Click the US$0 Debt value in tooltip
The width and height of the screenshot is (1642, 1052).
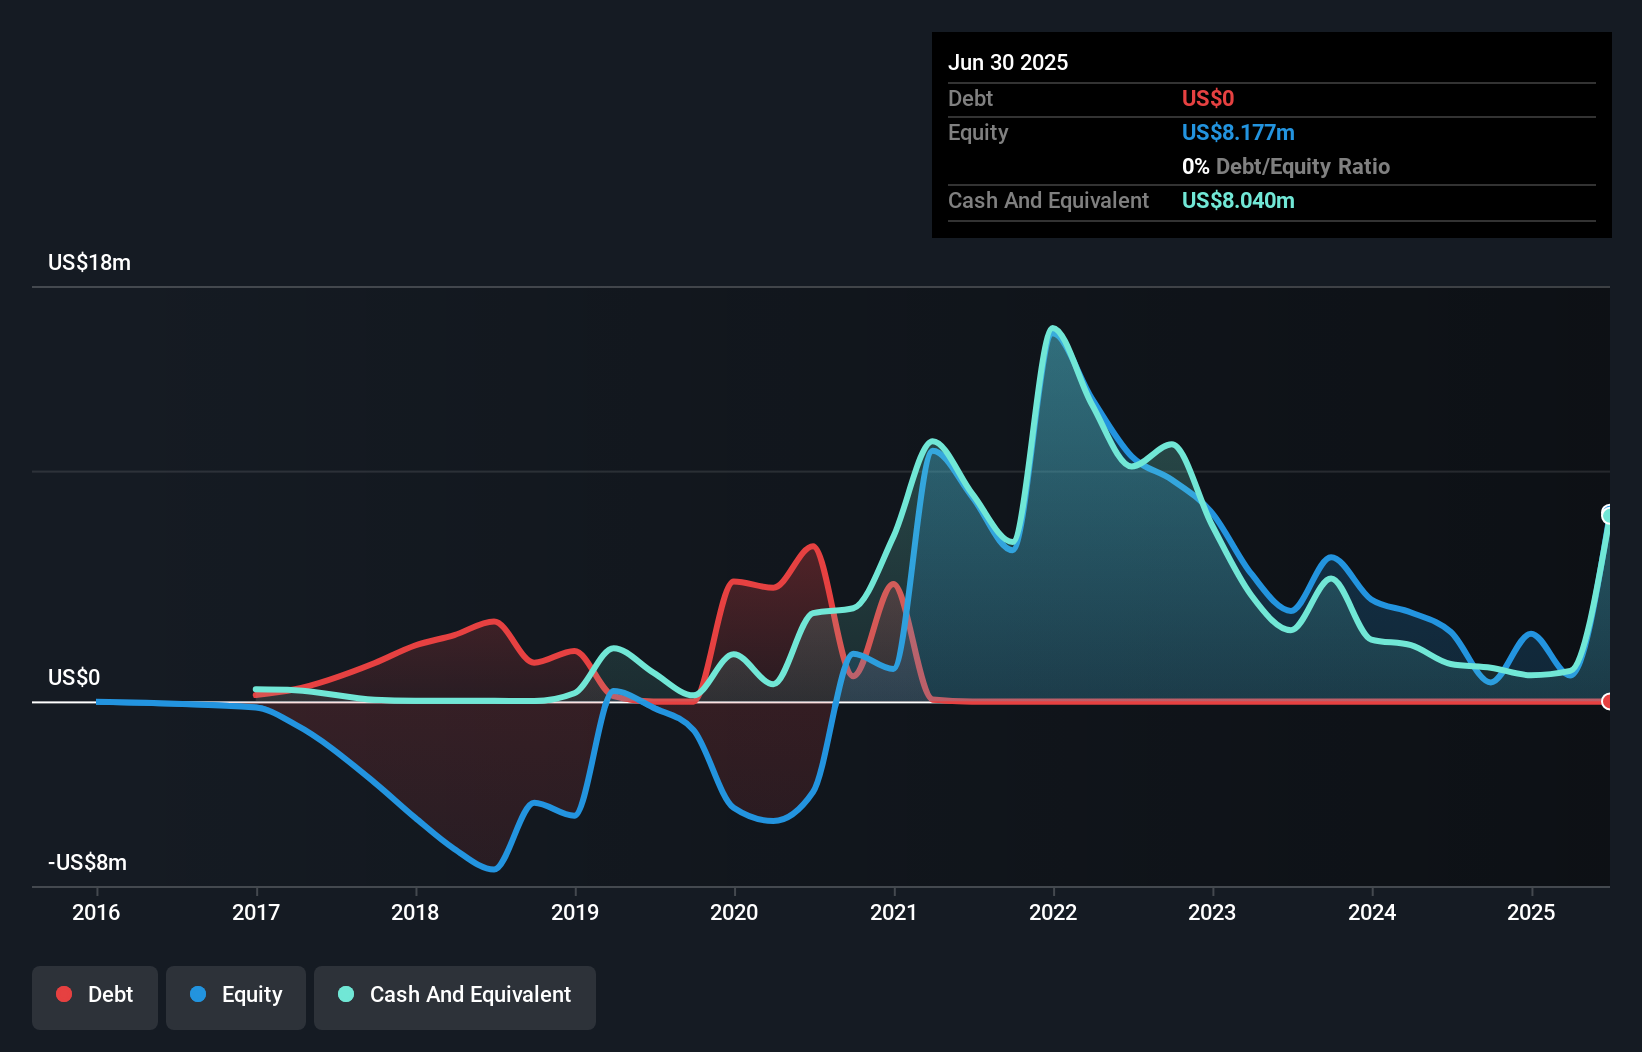1208,98
